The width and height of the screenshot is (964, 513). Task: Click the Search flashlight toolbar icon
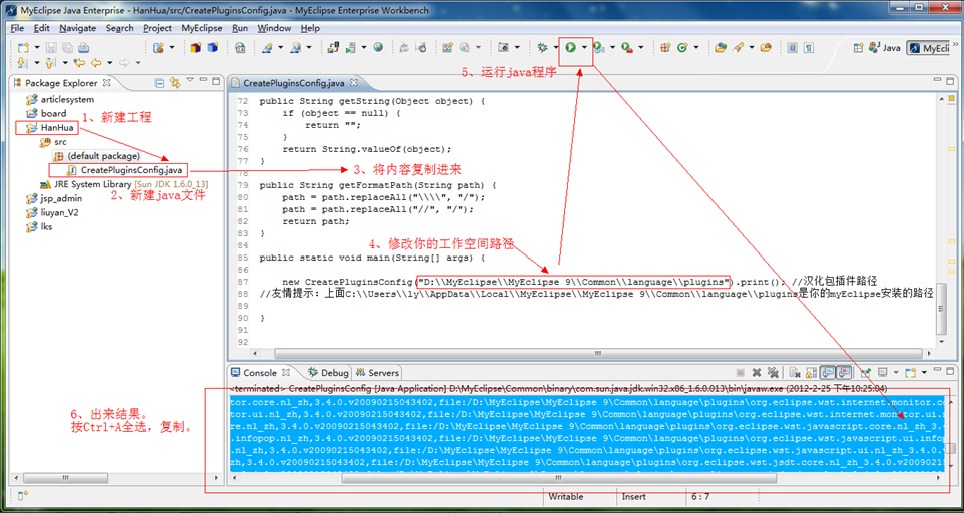pyautogui.click(x=738, y=47)
